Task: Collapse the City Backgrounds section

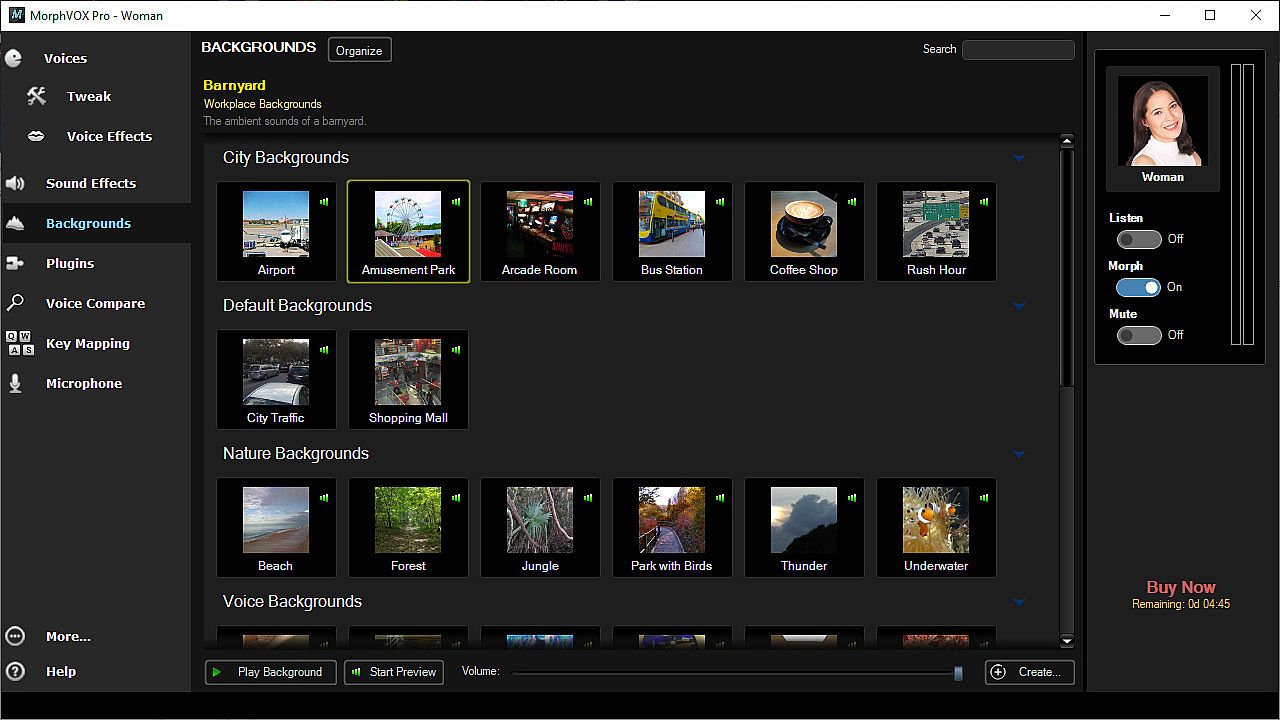Action: tap(1019, 158)
